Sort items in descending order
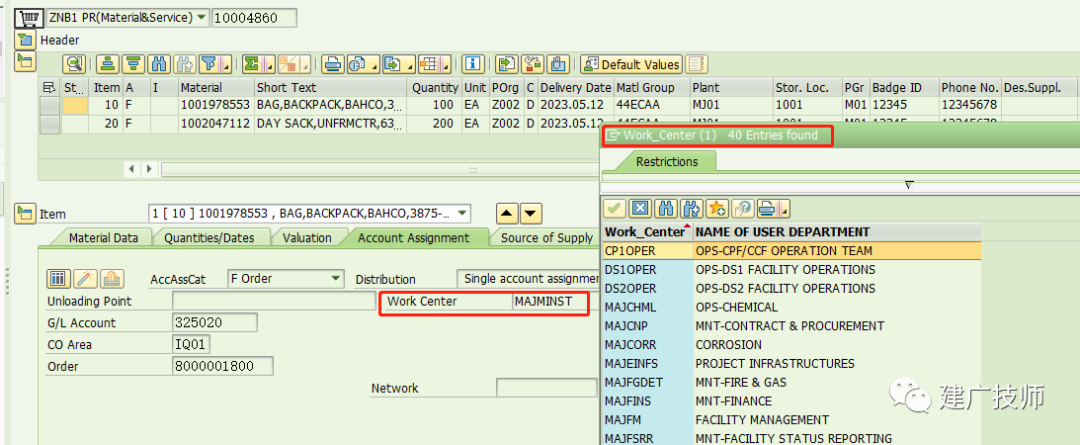 point(134,64)
